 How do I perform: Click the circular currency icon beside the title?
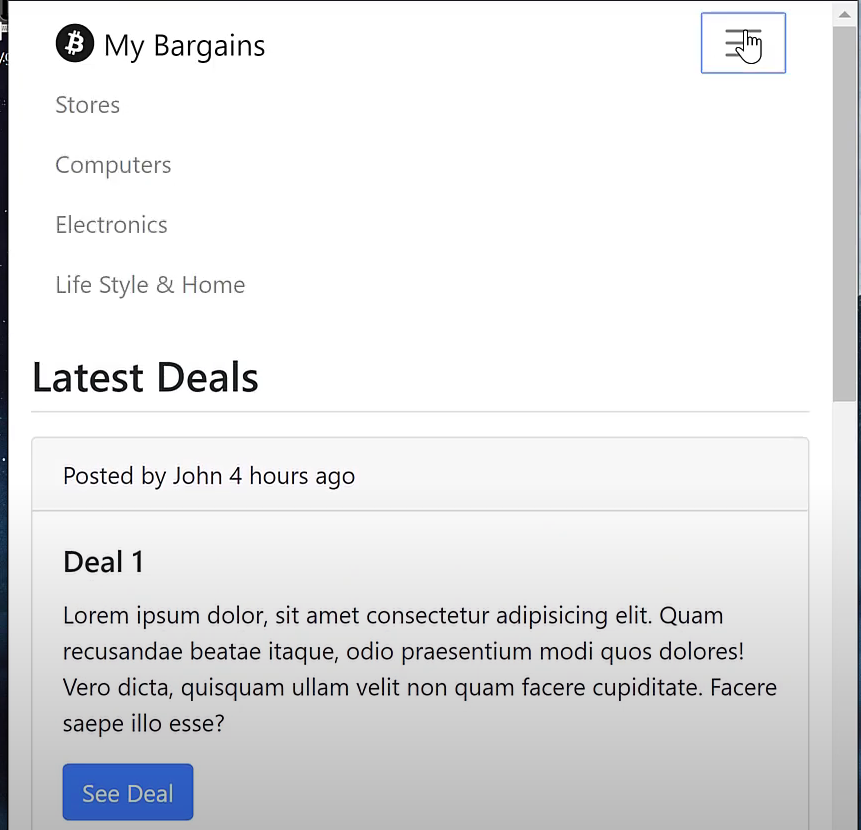[74, 43]
